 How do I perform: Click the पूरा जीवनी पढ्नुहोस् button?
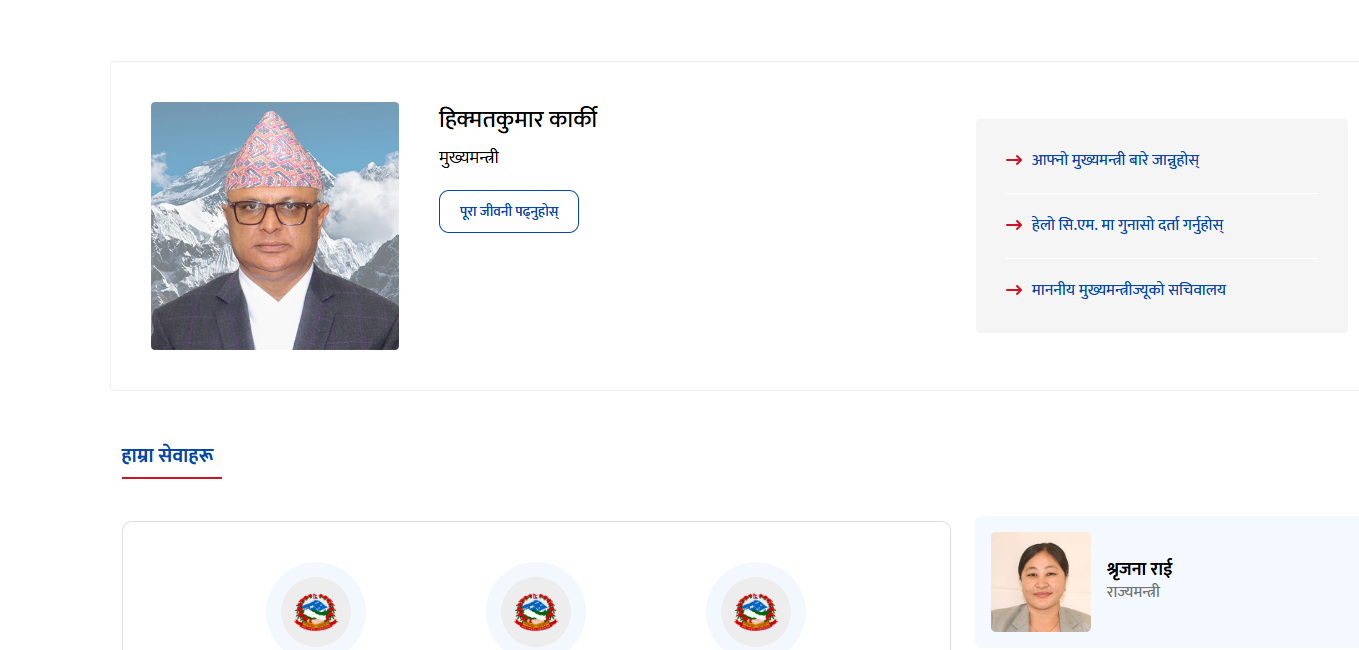tap(508, 211)
